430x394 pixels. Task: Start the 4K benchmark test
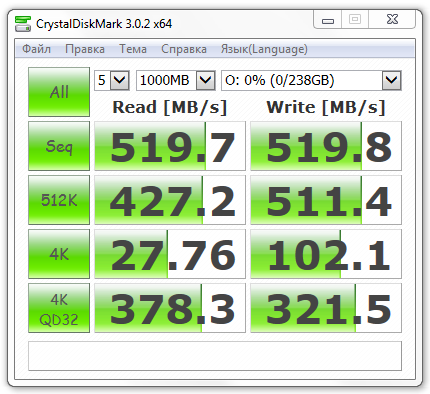point(59,254)
